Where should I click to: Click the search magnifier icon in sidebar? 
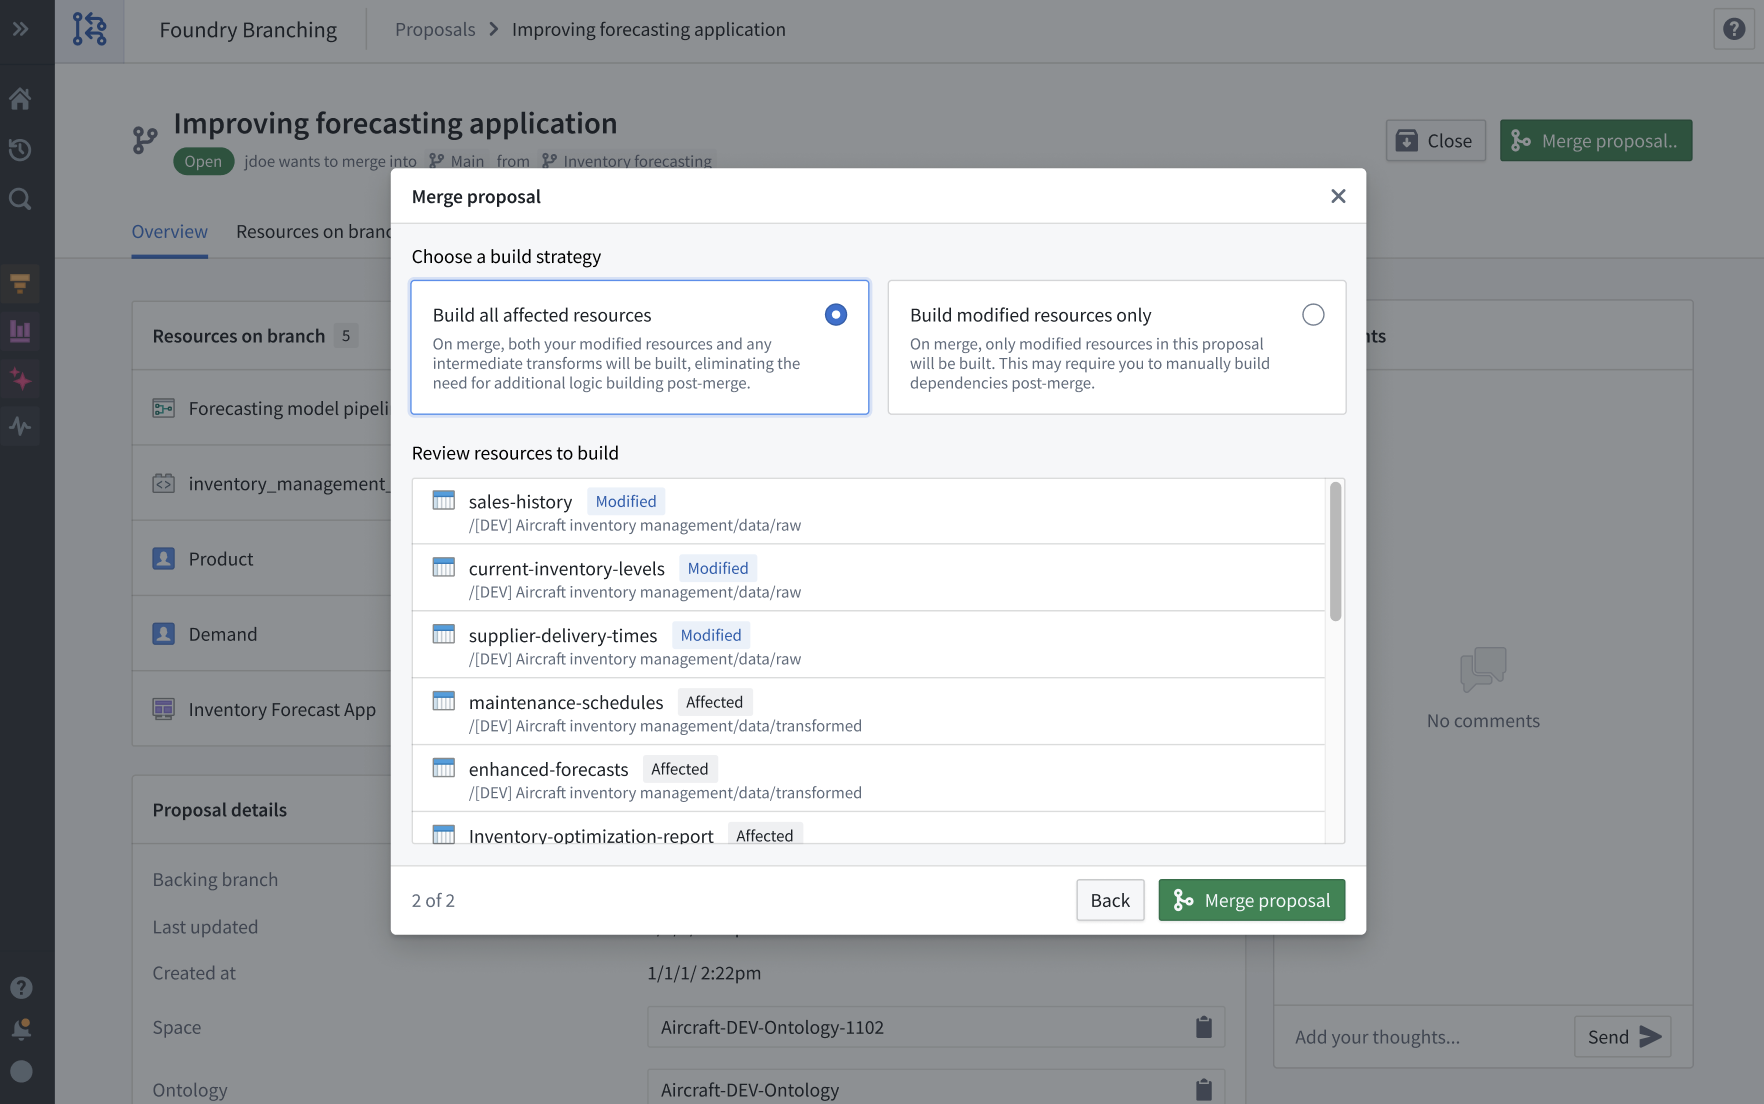pyautogui.click(x=20, y=200)
